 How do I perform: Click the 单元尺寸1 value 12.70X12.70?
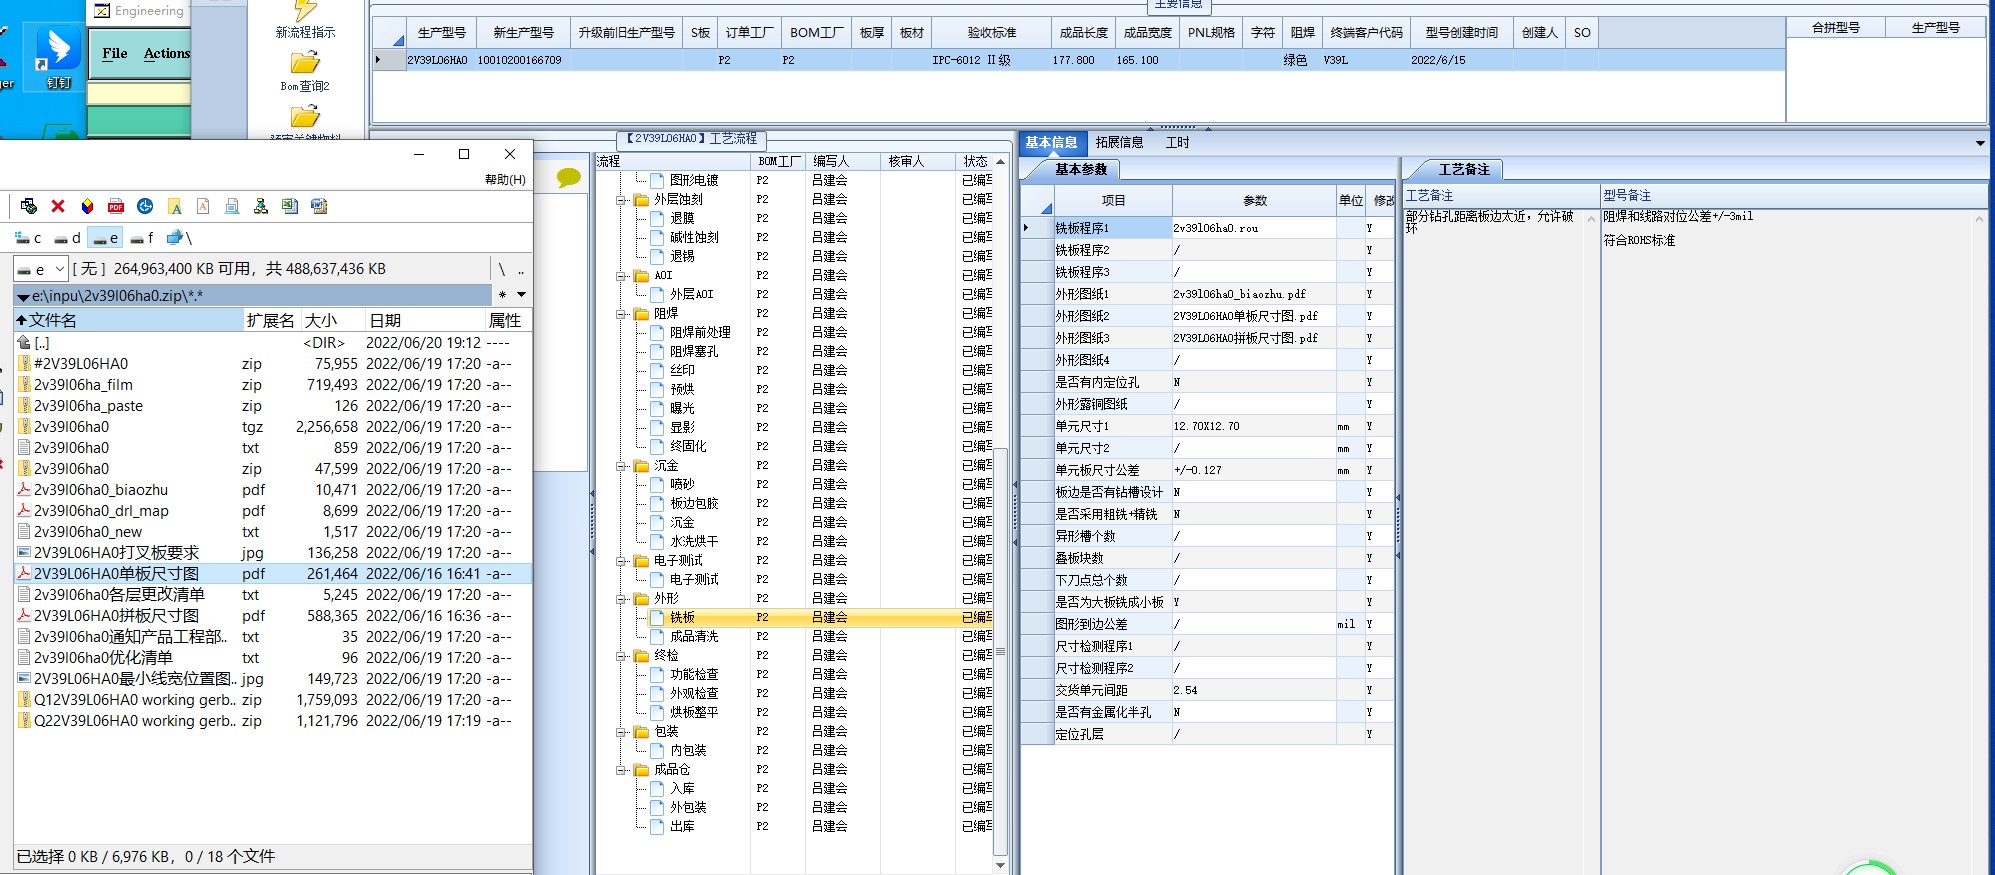1253,426
